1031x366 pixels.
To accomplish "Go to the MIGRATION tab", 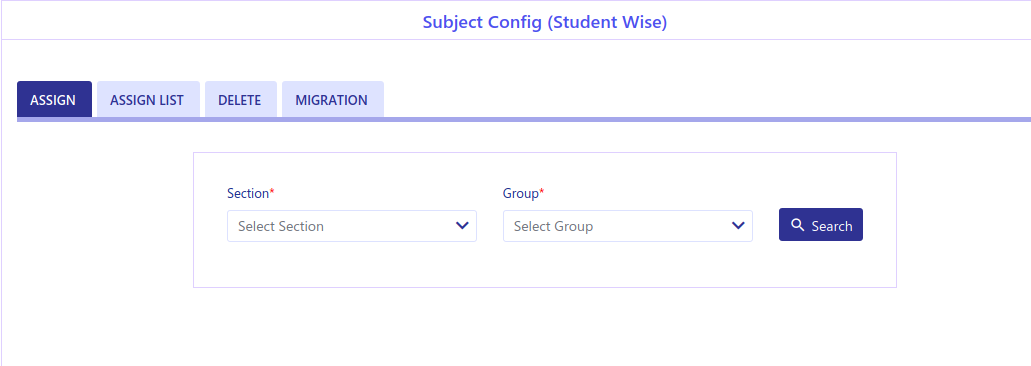I will pos(333,100).
